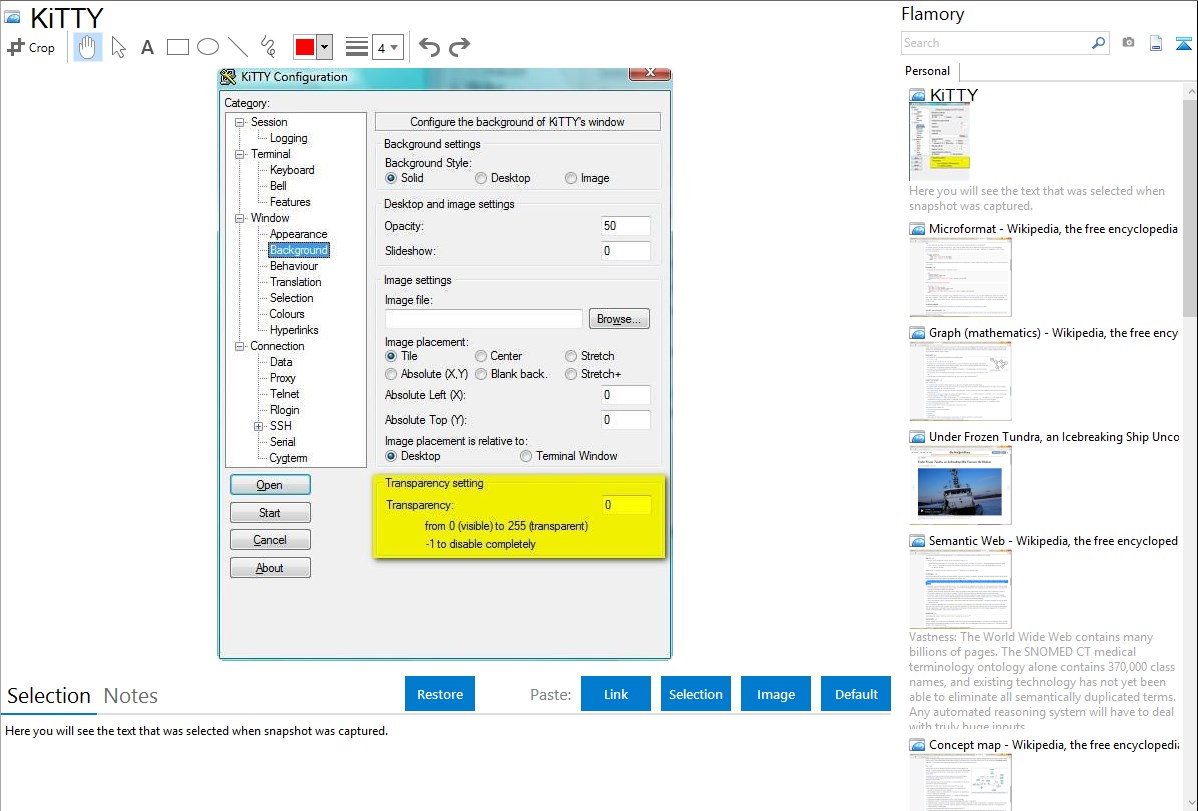Image resolution: width=1198 pixels, height=811 pixels.
Task: Activate the hand pan tool
Action: [87, 47]
